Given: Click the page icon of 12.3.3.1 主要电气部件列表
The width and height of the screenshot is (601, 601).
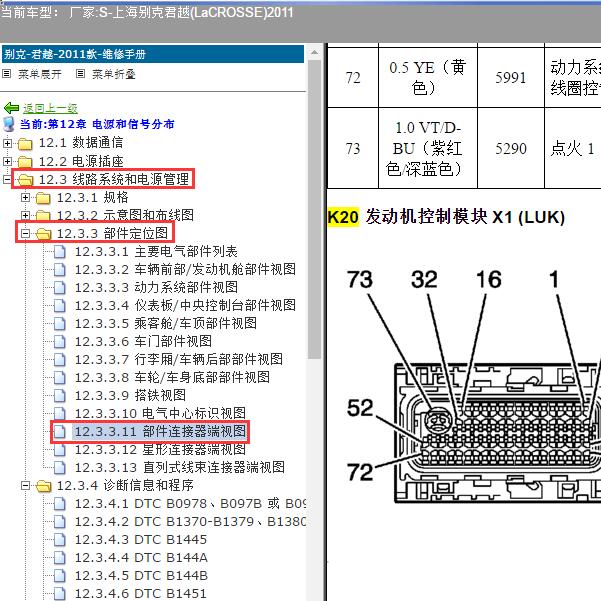Looking at the screenshot, I should (59, 252).
